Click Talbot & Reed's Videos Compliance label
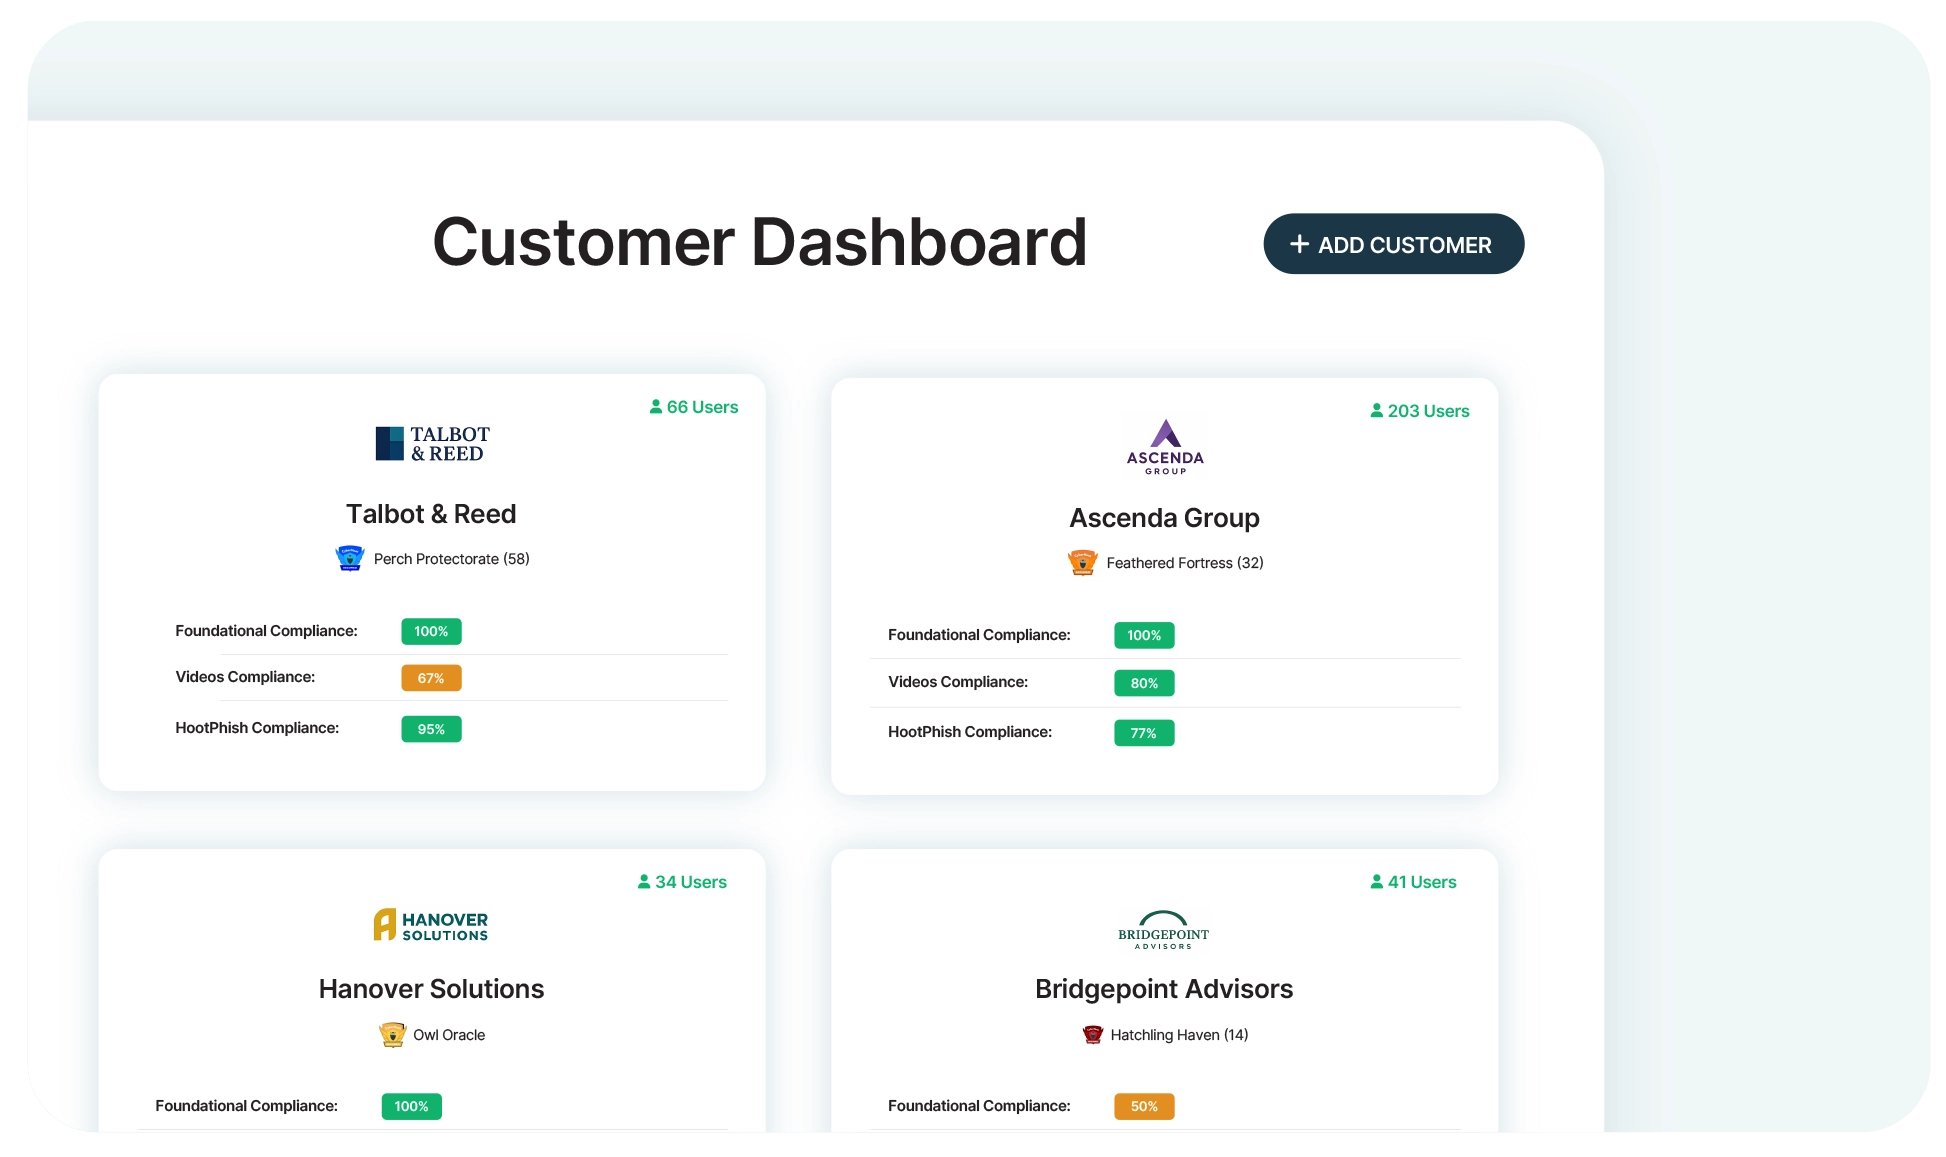1946x1157 pixels. click(x=245, y=677)
